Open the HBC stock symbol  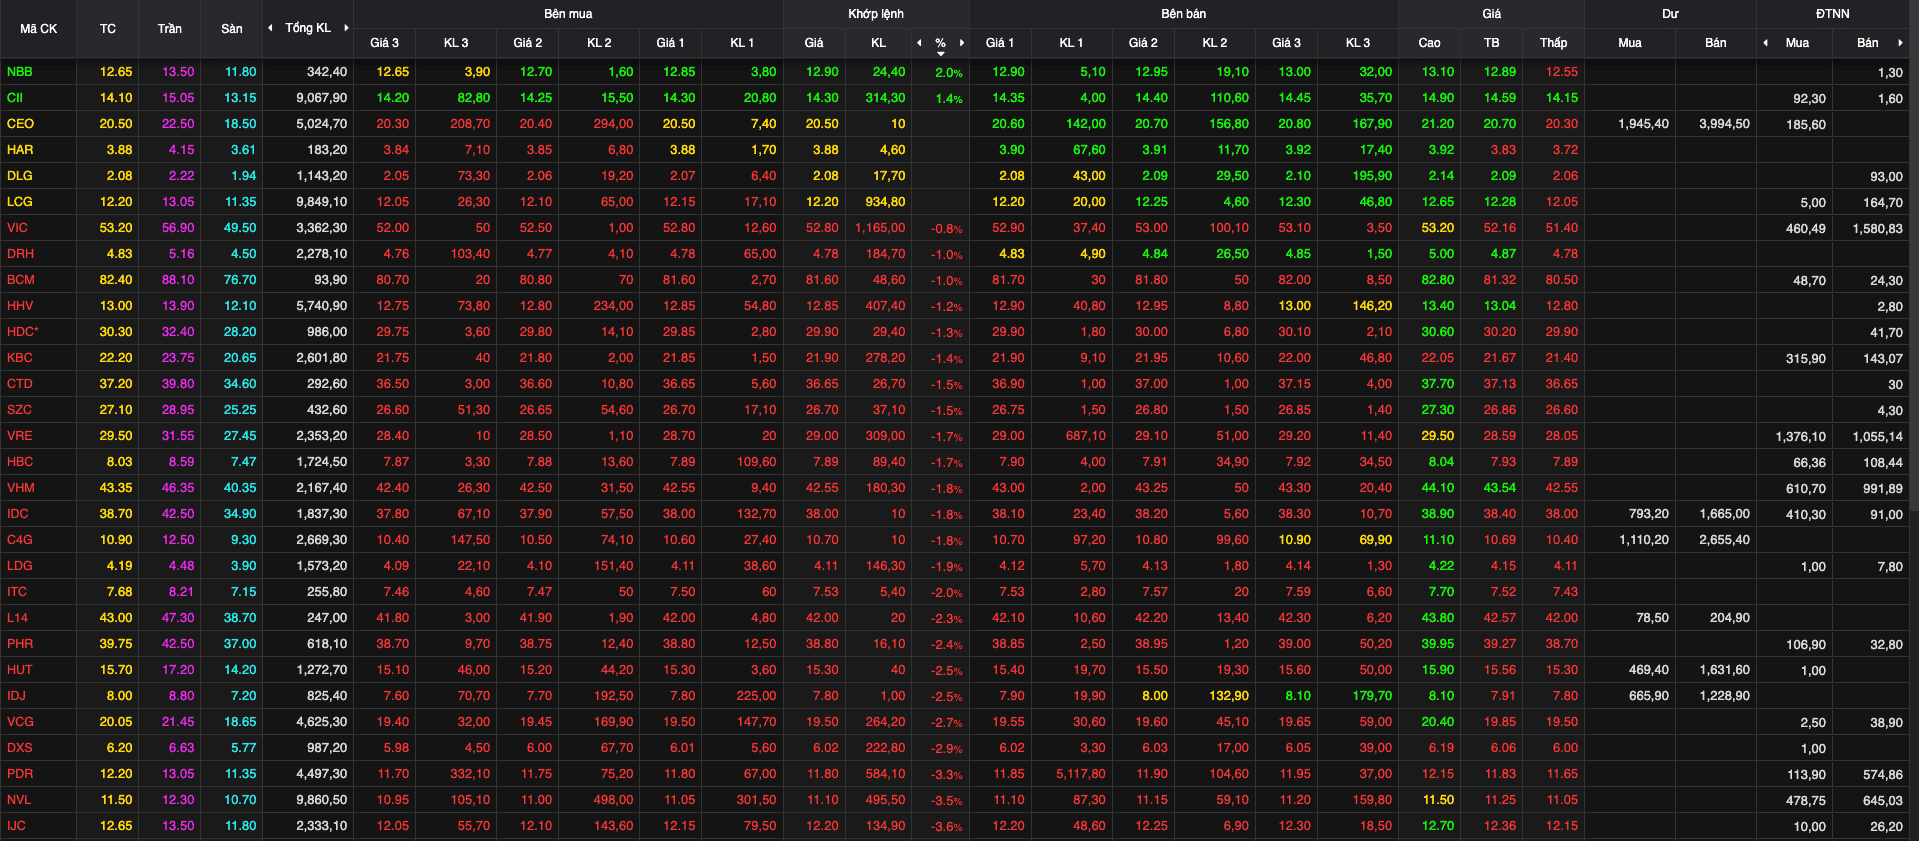pos(20,462)
